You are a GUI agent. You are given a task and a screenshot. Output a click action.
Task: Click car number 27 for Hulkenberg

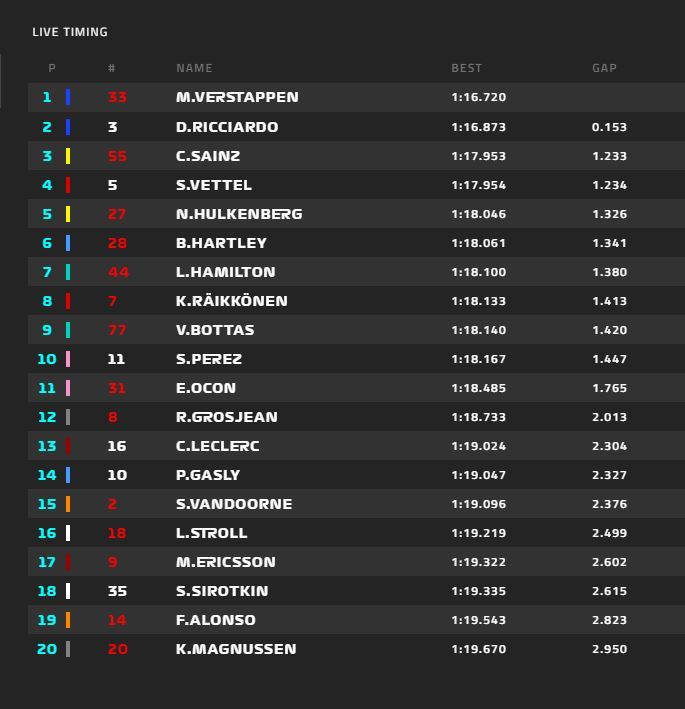(117, 214)
